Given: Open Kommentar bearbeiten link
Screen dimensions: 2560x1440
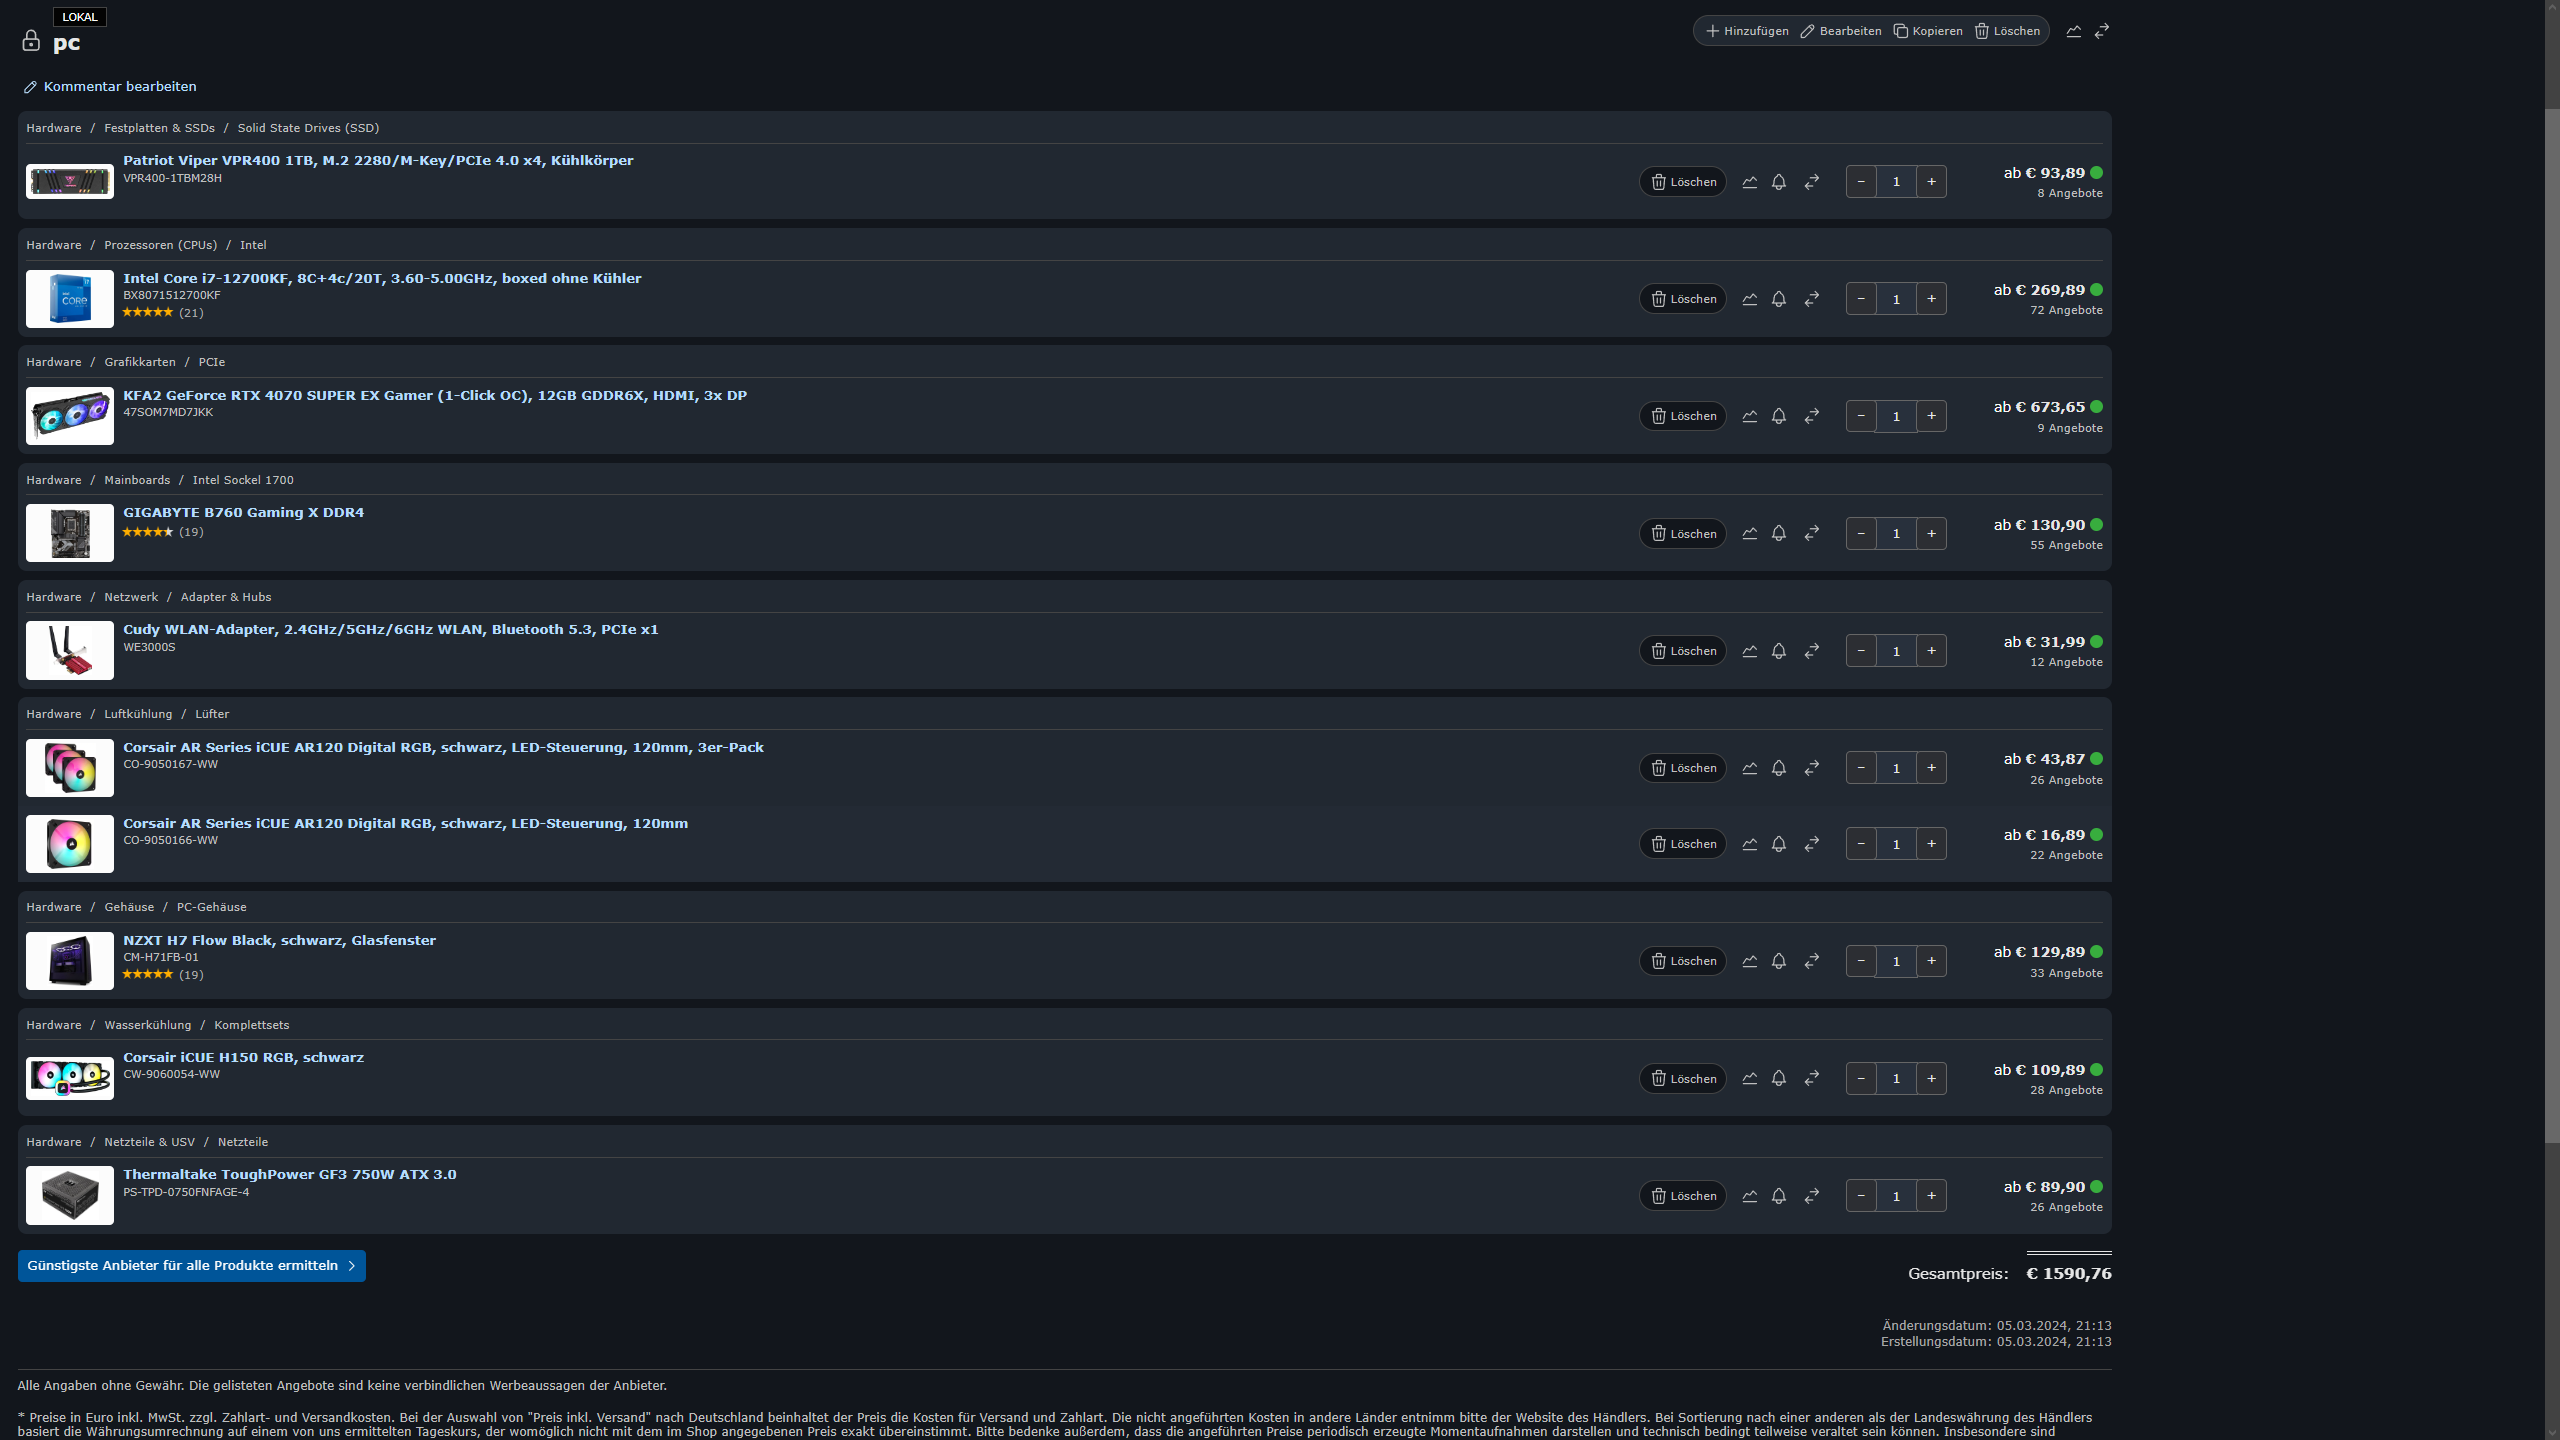Looking at the screenshot, I should click(x=119, y=87).
